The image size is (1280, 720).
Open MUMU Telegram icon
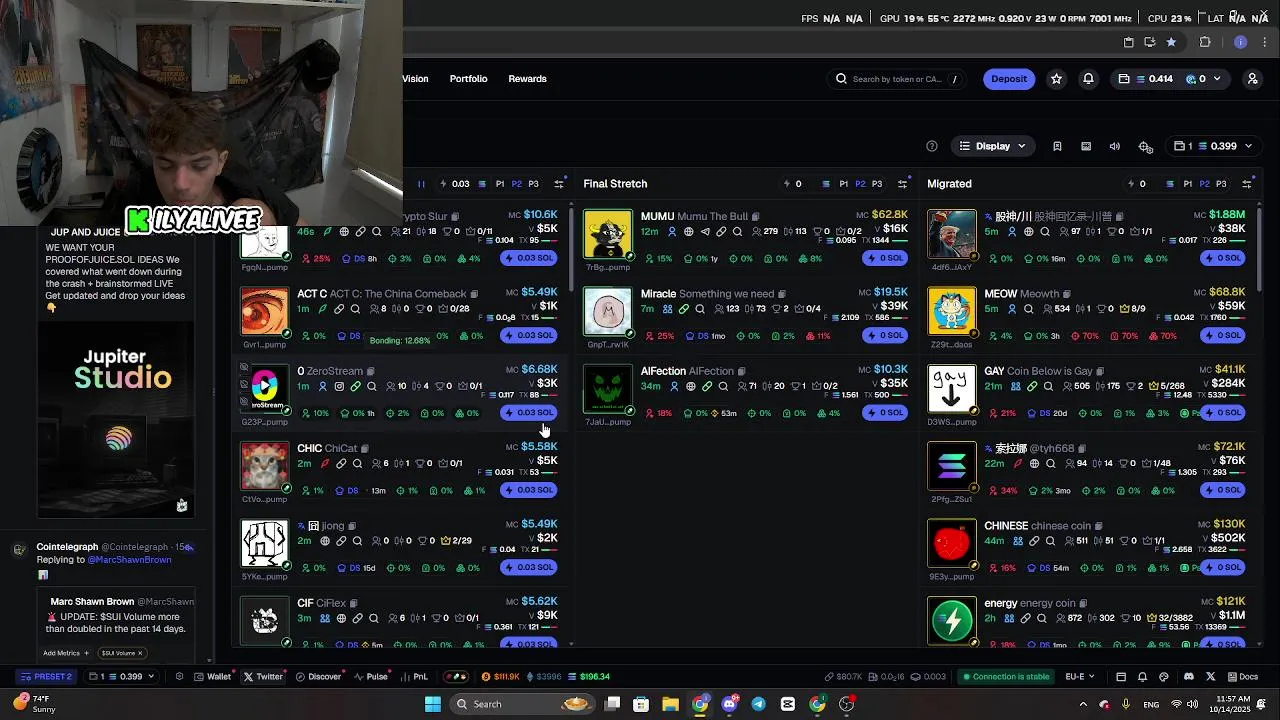coord(705,232)
